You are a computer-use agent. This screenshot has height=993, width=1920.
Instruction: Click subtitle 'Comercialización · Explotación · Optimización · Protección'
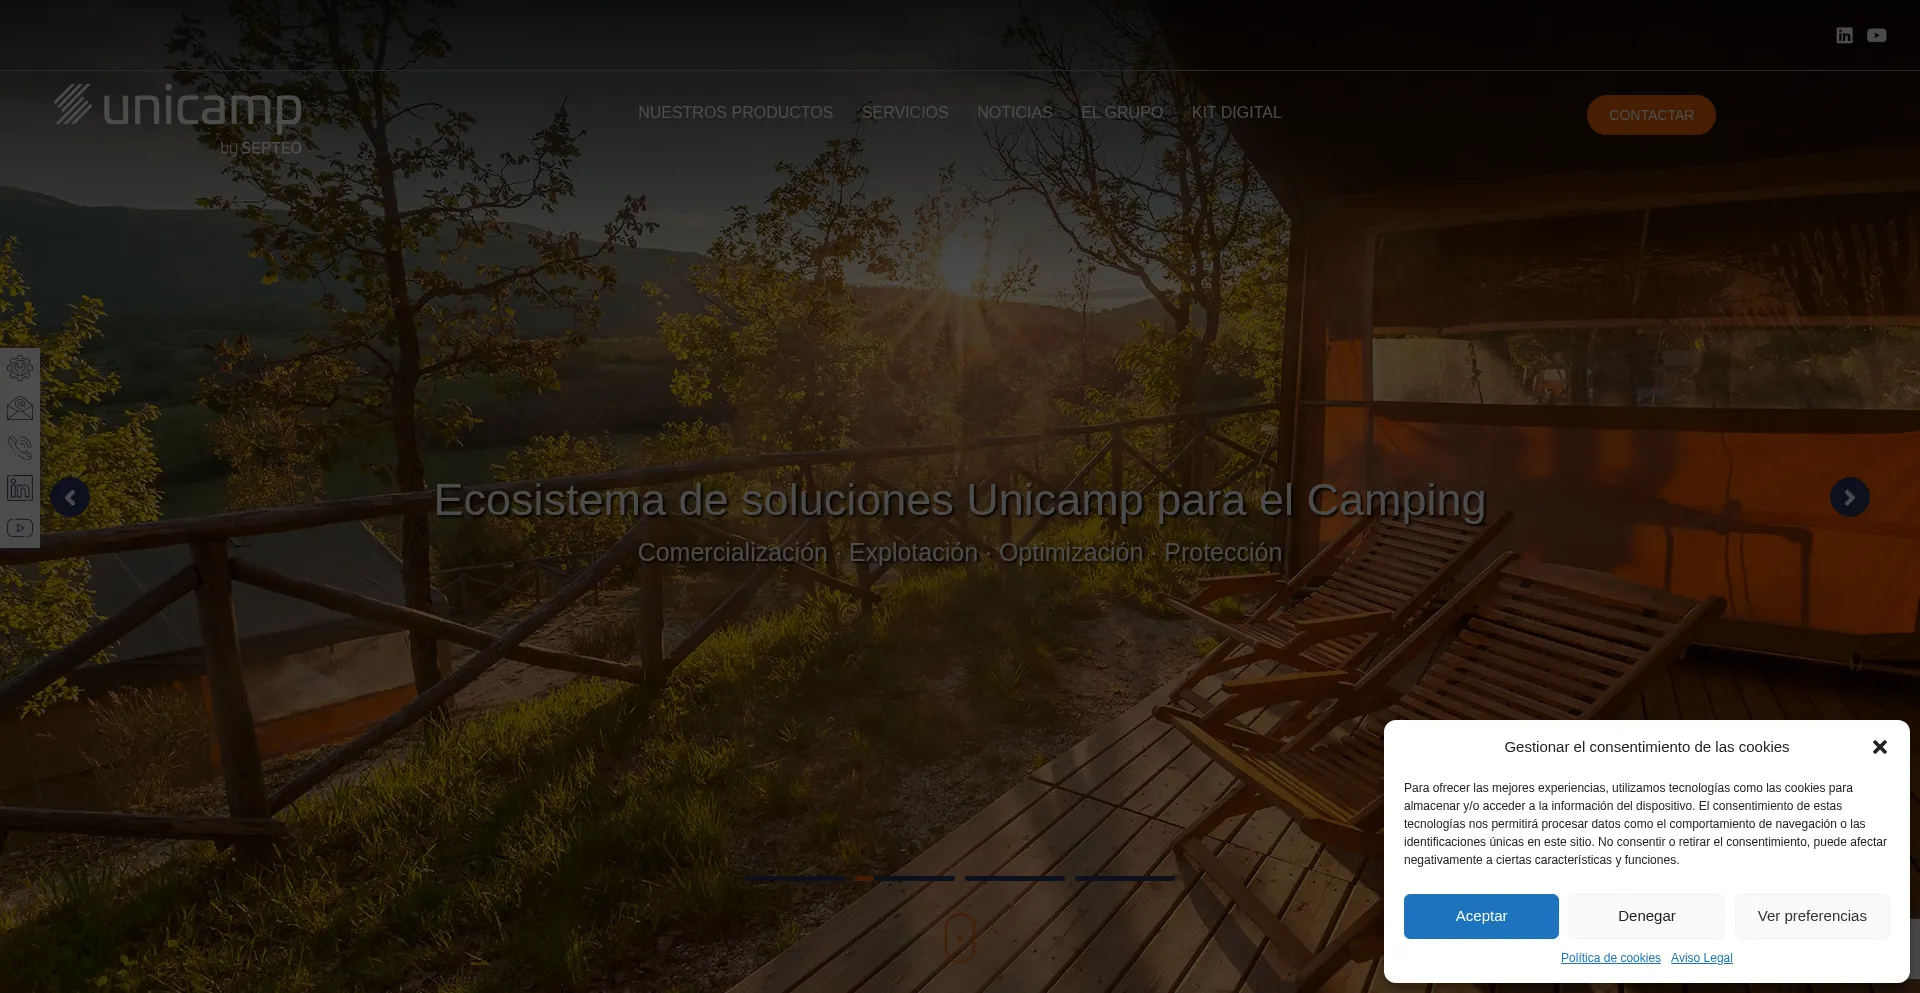click(x=960, y=553)
